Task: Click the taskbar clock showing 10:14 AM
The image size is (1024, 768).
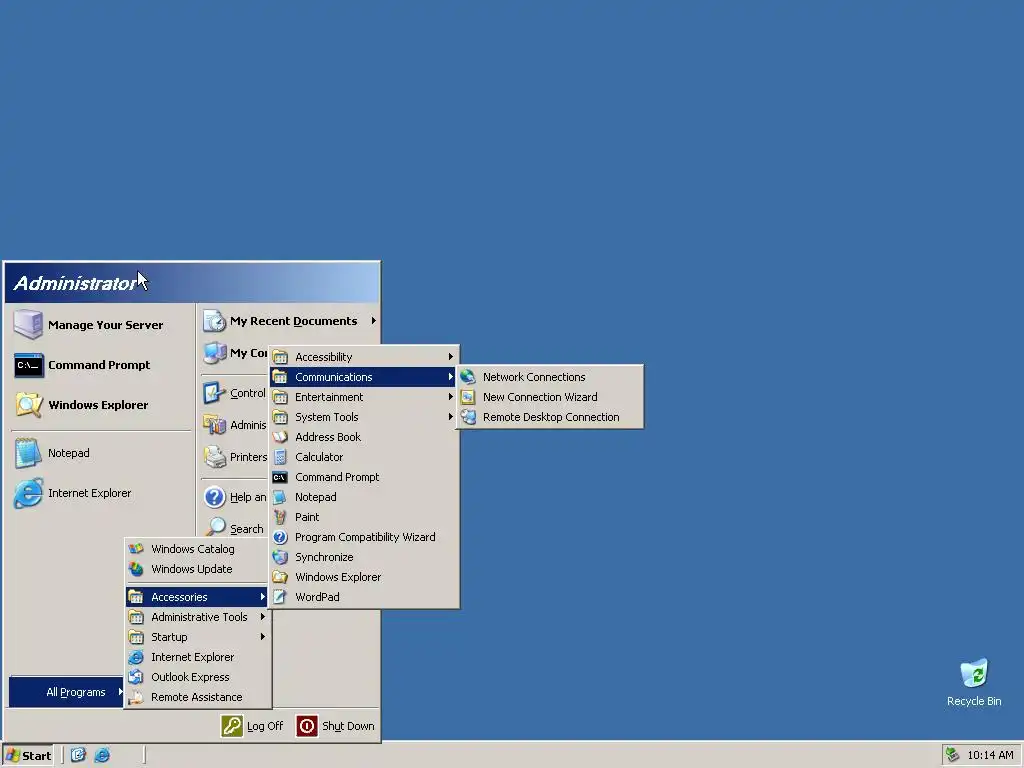Action: coord(991,755)
